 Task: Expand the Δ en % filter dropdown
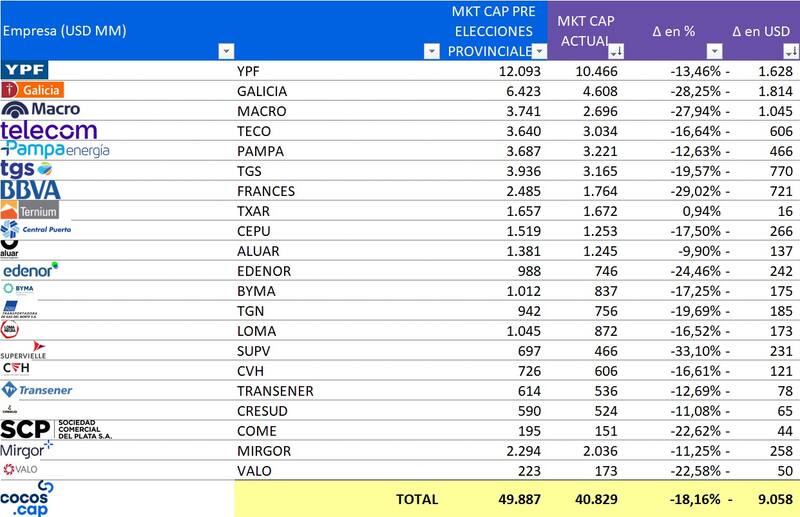coord(714,51)
